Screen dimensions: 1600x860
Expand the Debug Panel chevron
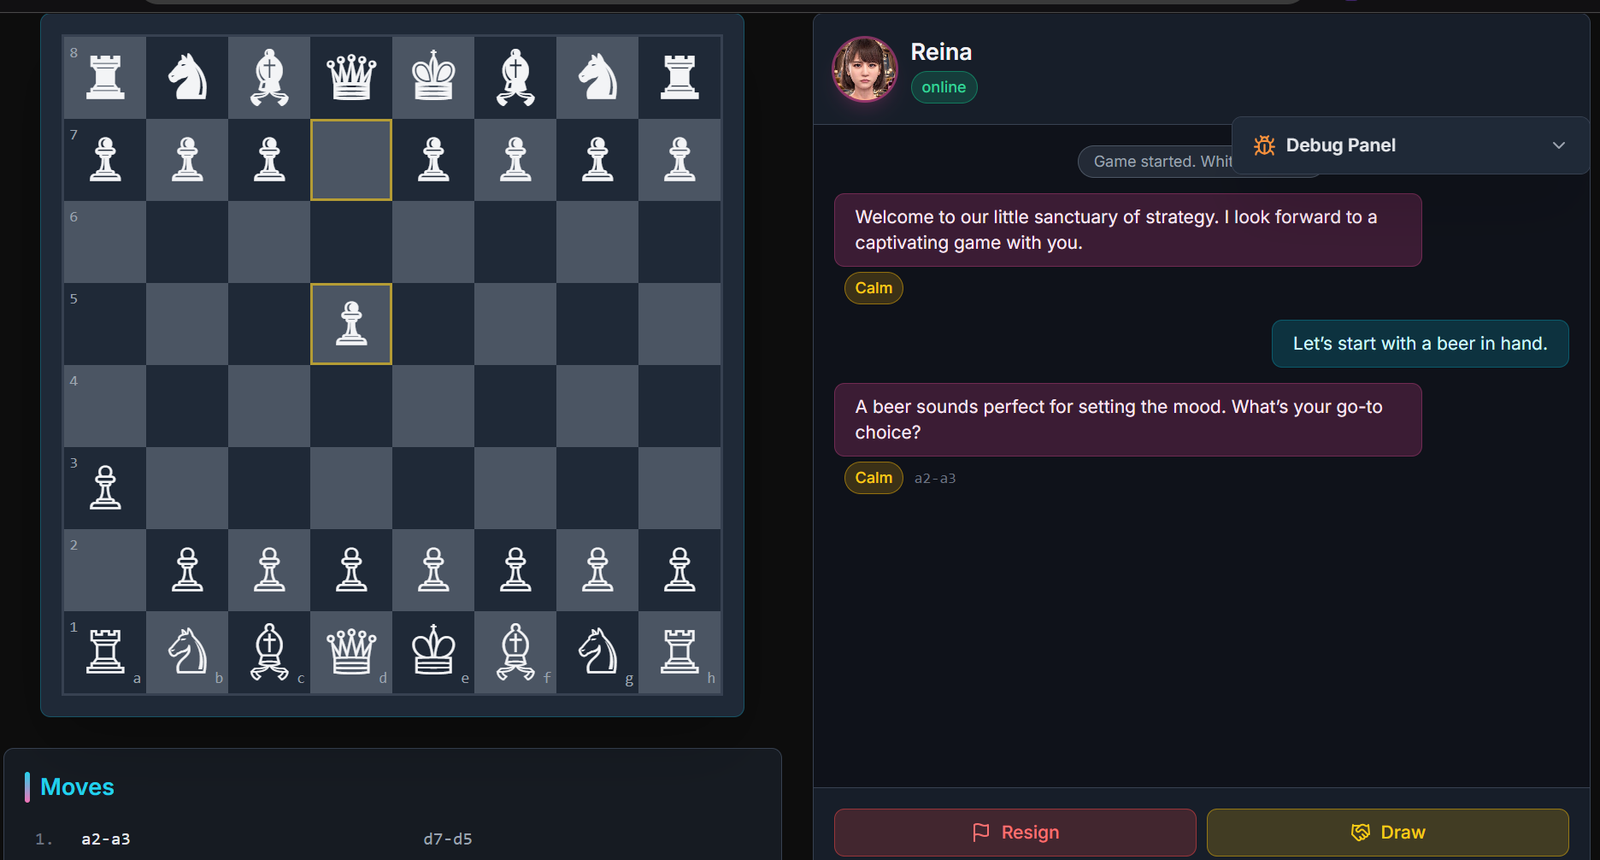[1558, 145]
